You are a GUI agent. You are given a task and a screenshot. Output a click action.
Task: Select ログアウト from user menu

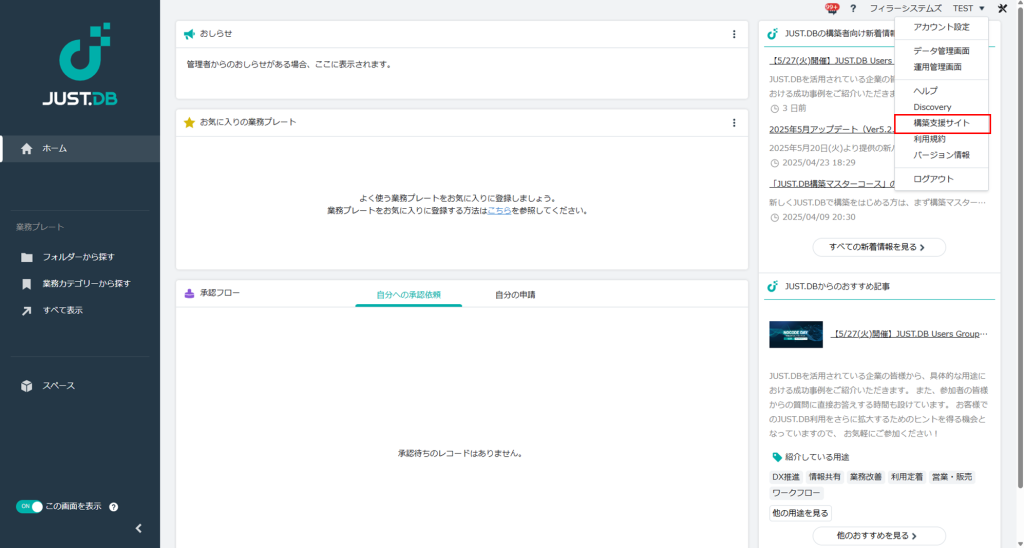click(x=941, y=179)
